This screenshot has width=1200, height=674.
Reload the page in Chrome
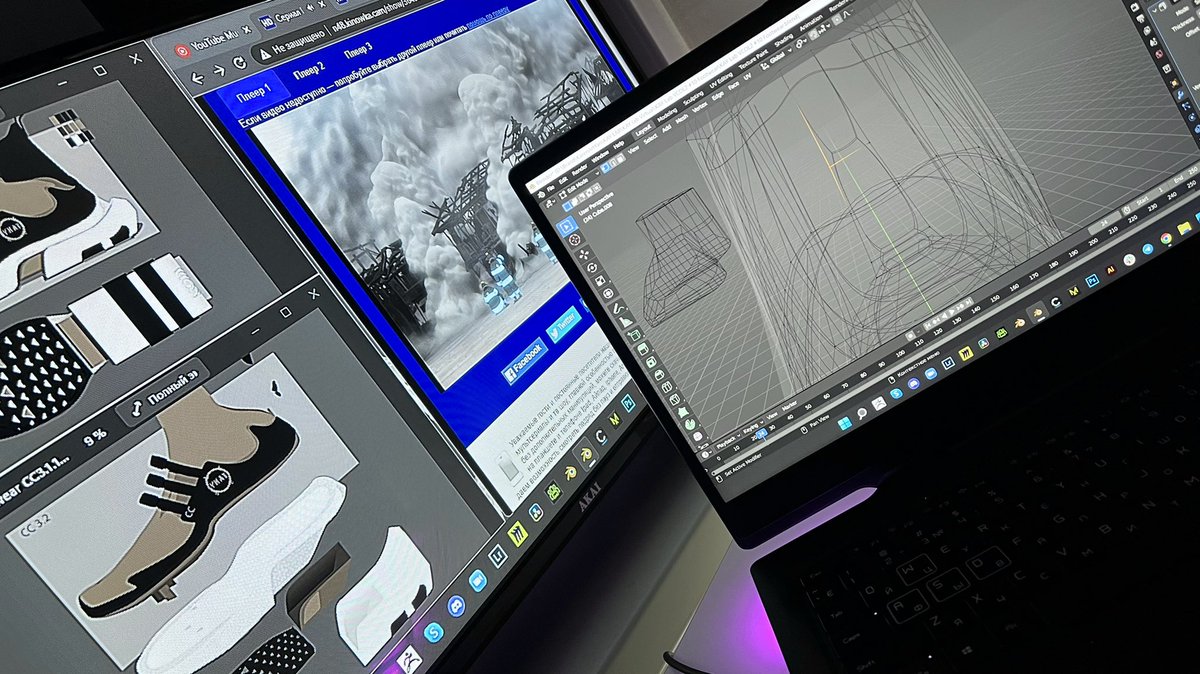[x=240, y=62]
